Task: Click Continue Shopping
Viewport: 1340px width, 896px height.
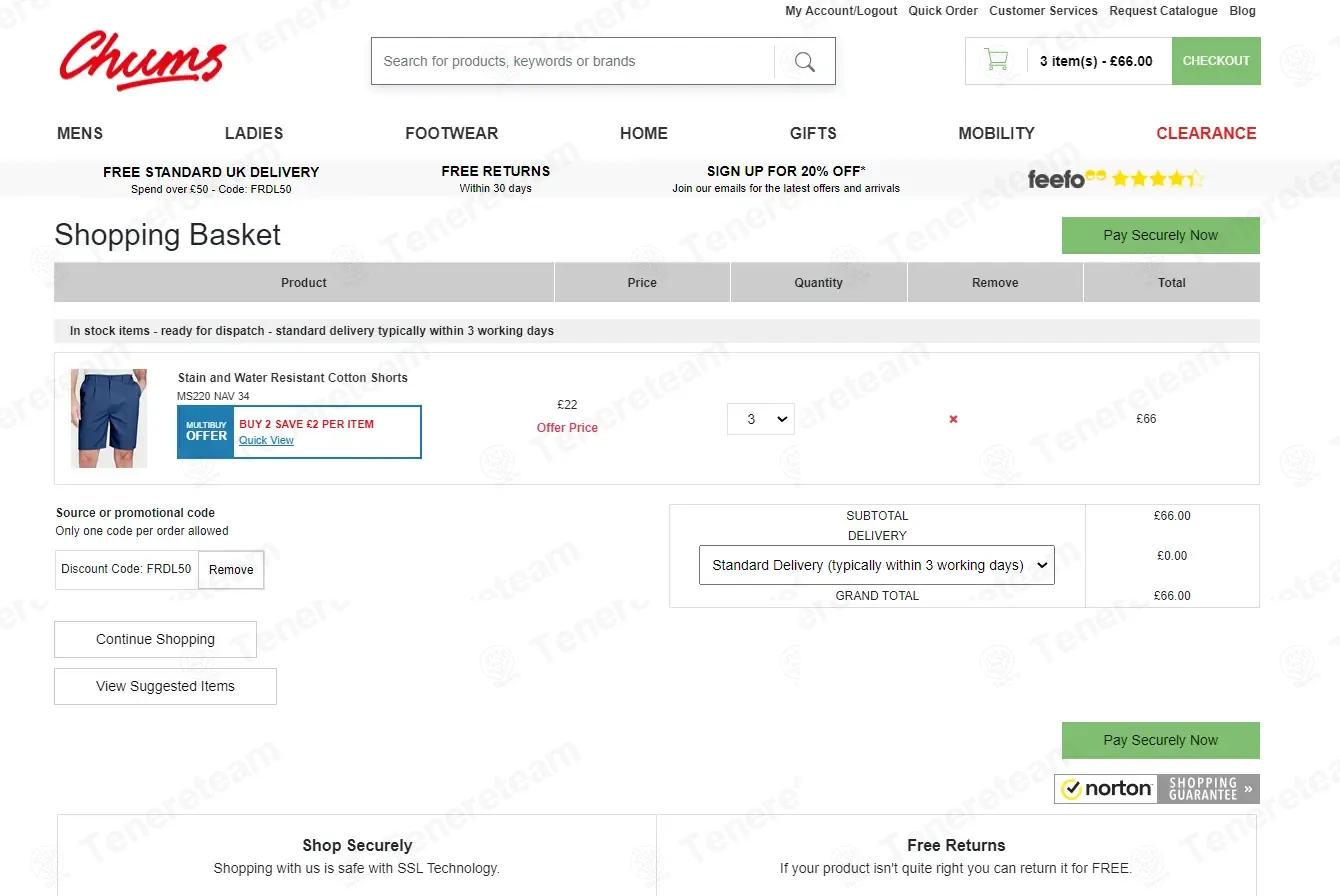Action: coord(155,640)
